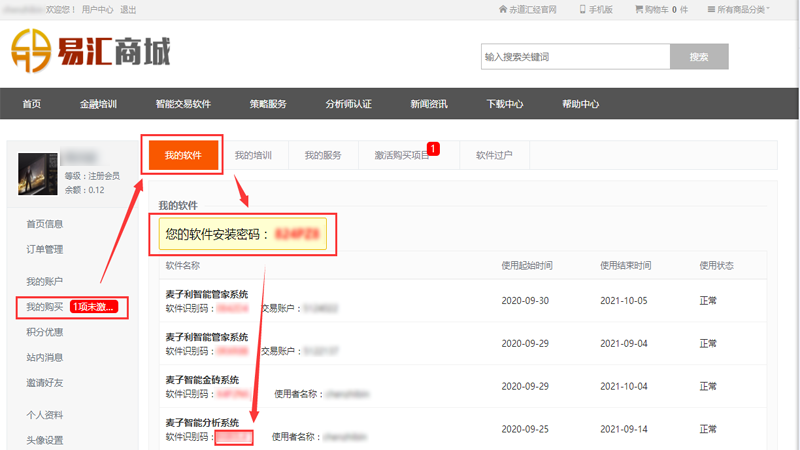Expand the 所有商品分类 dropdown
The width and height of the screenshot is (800, 450).
(738, 10)
